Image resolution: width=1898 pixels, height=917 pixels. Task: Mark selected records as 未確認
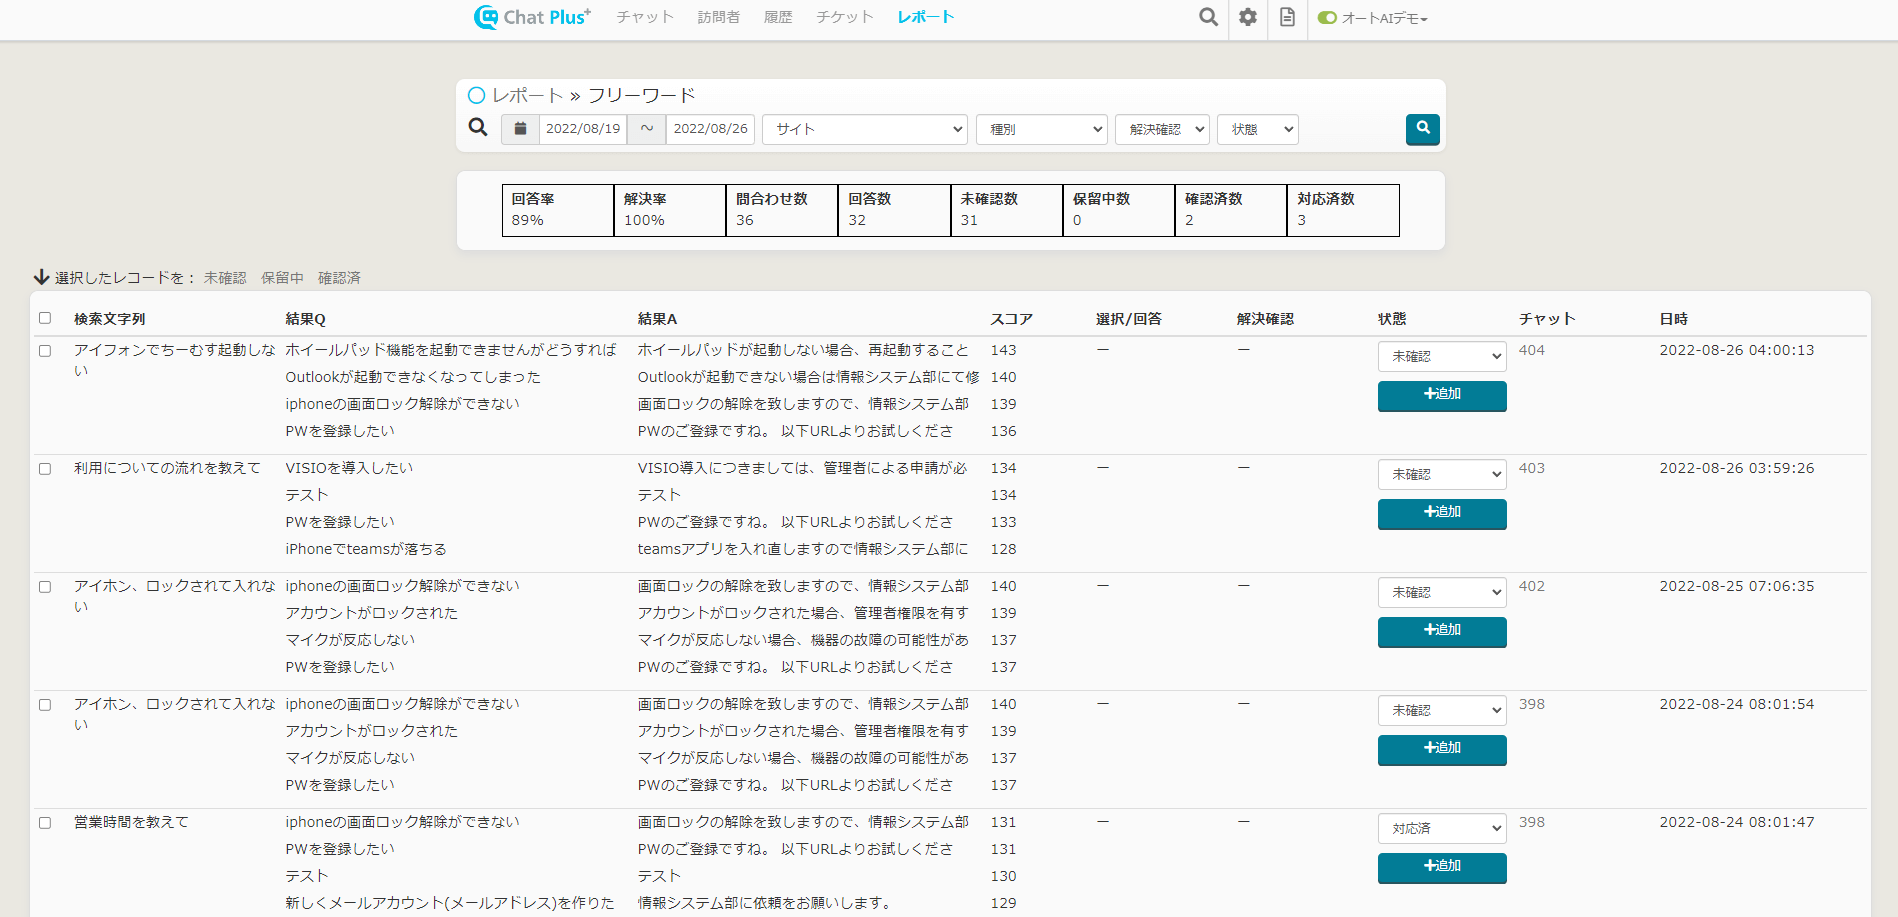(x=225, y=278)
